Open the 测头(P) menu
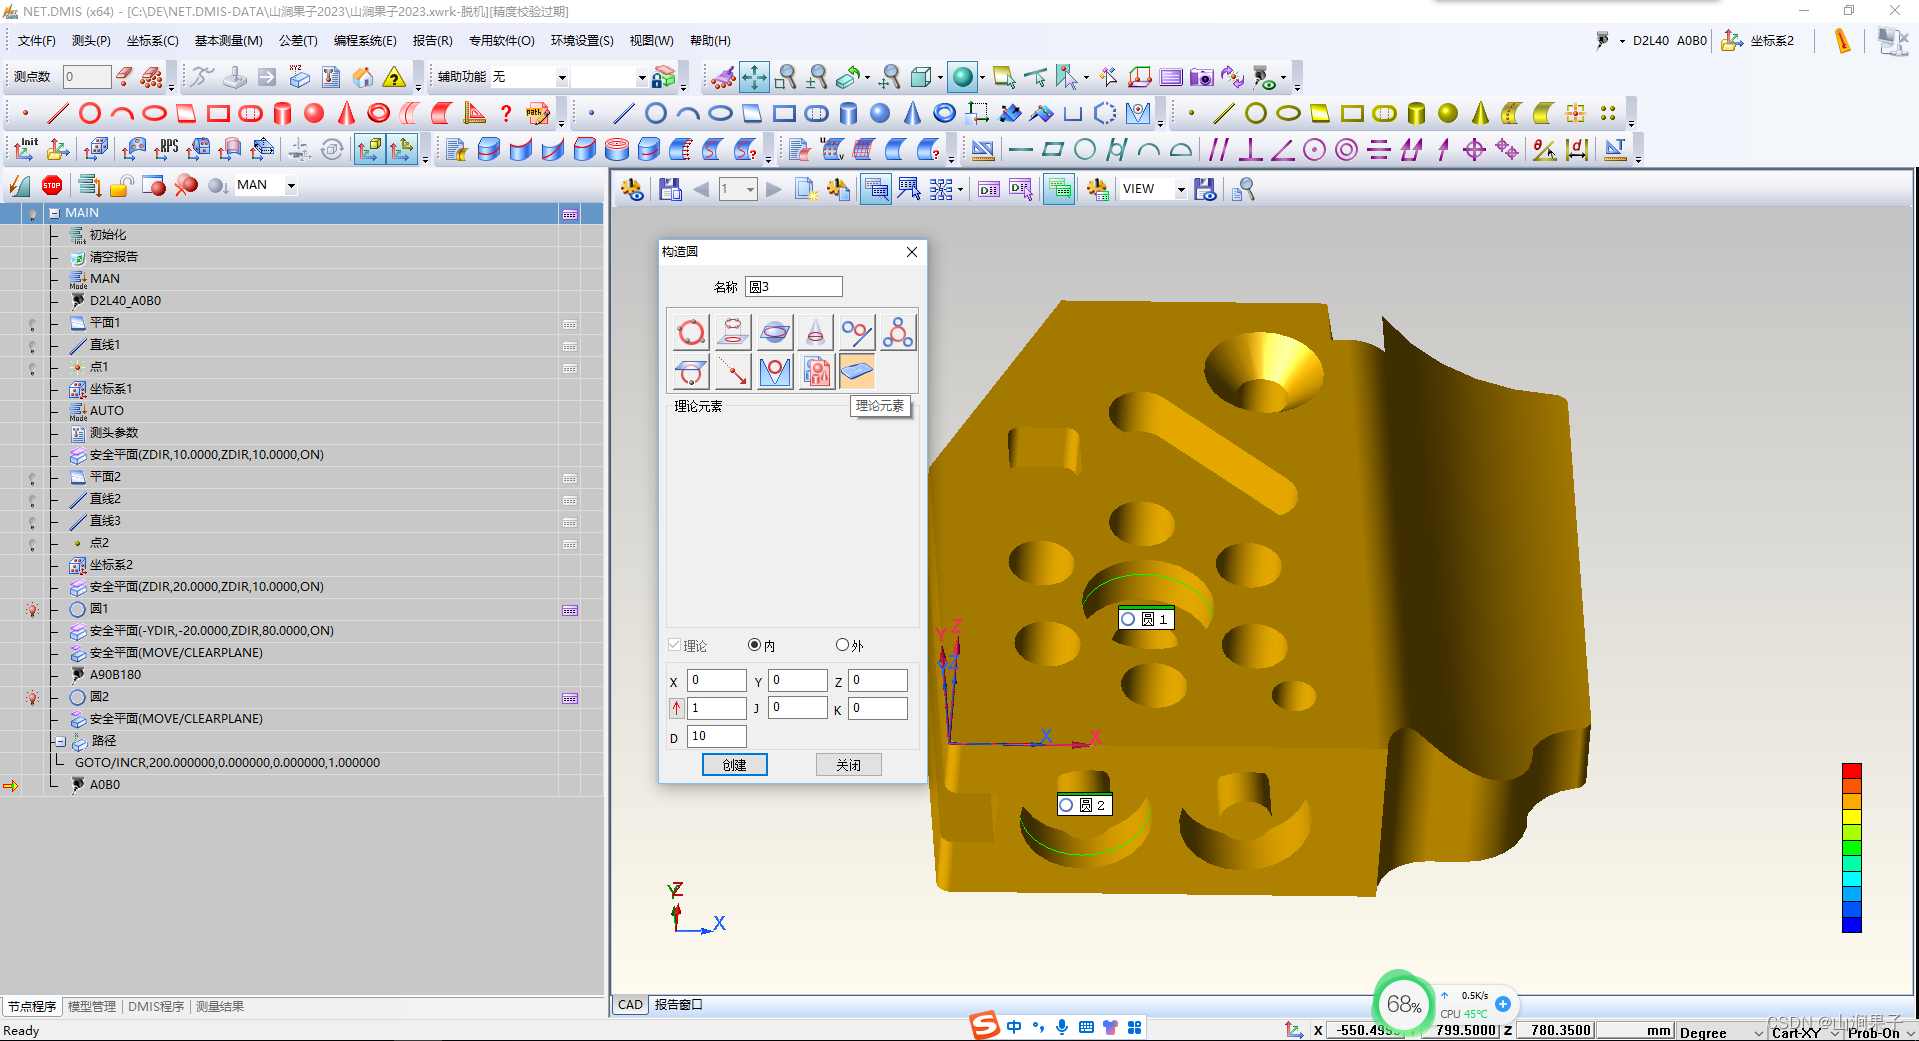 point(91,41)
